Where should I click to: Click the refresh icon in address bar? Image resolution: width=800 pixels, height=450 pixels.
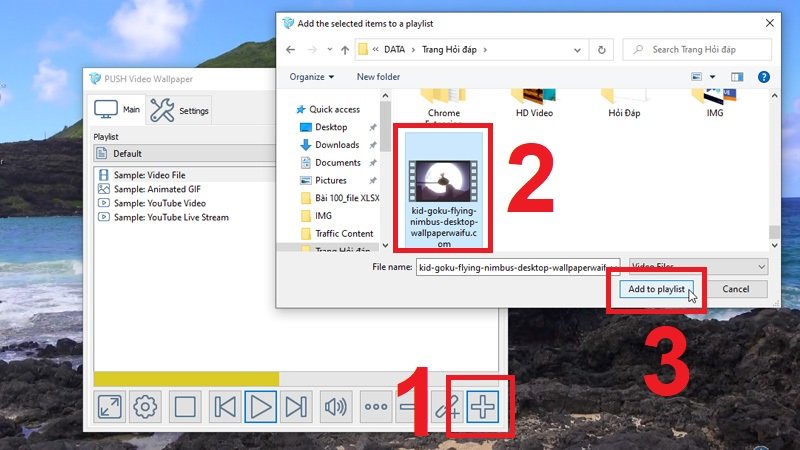(602, 49)
